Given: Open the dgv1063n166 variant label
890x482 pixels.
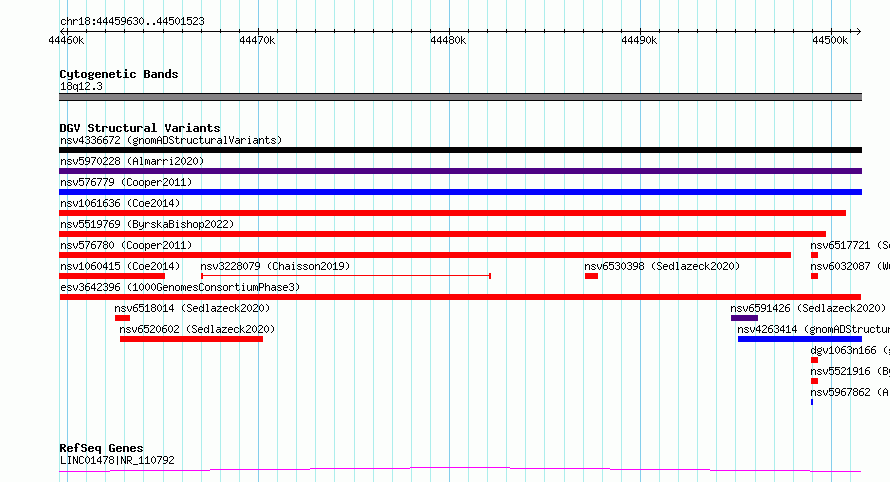Looking at the screenshot, I should (850, 350).
